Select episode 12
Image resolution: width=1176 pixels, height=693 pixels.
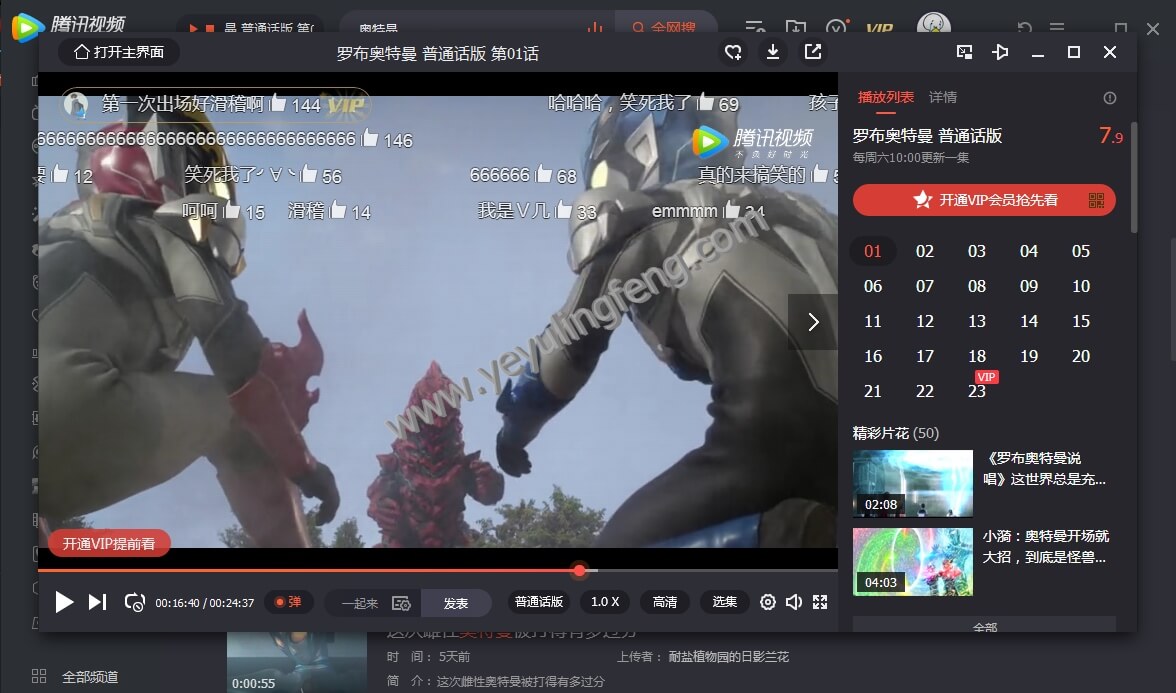pyautogui.click(x=925, y=321)
